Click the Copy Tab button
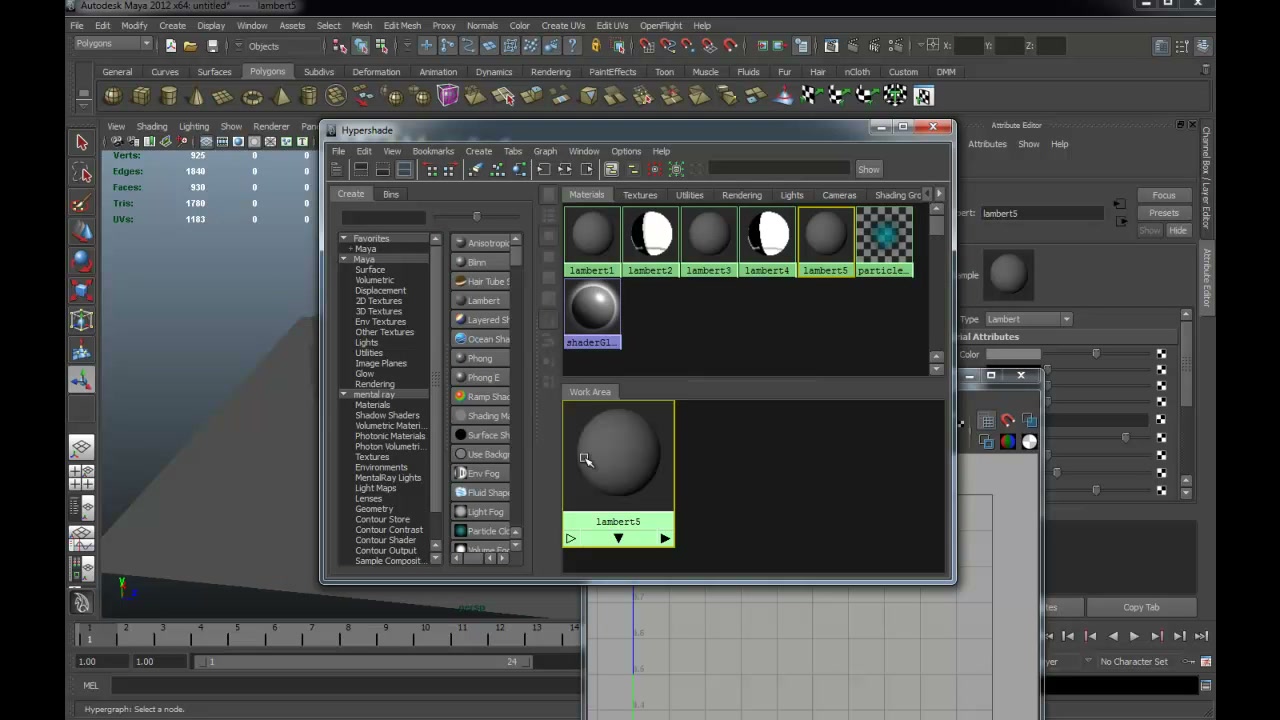 coord(1141,607)
